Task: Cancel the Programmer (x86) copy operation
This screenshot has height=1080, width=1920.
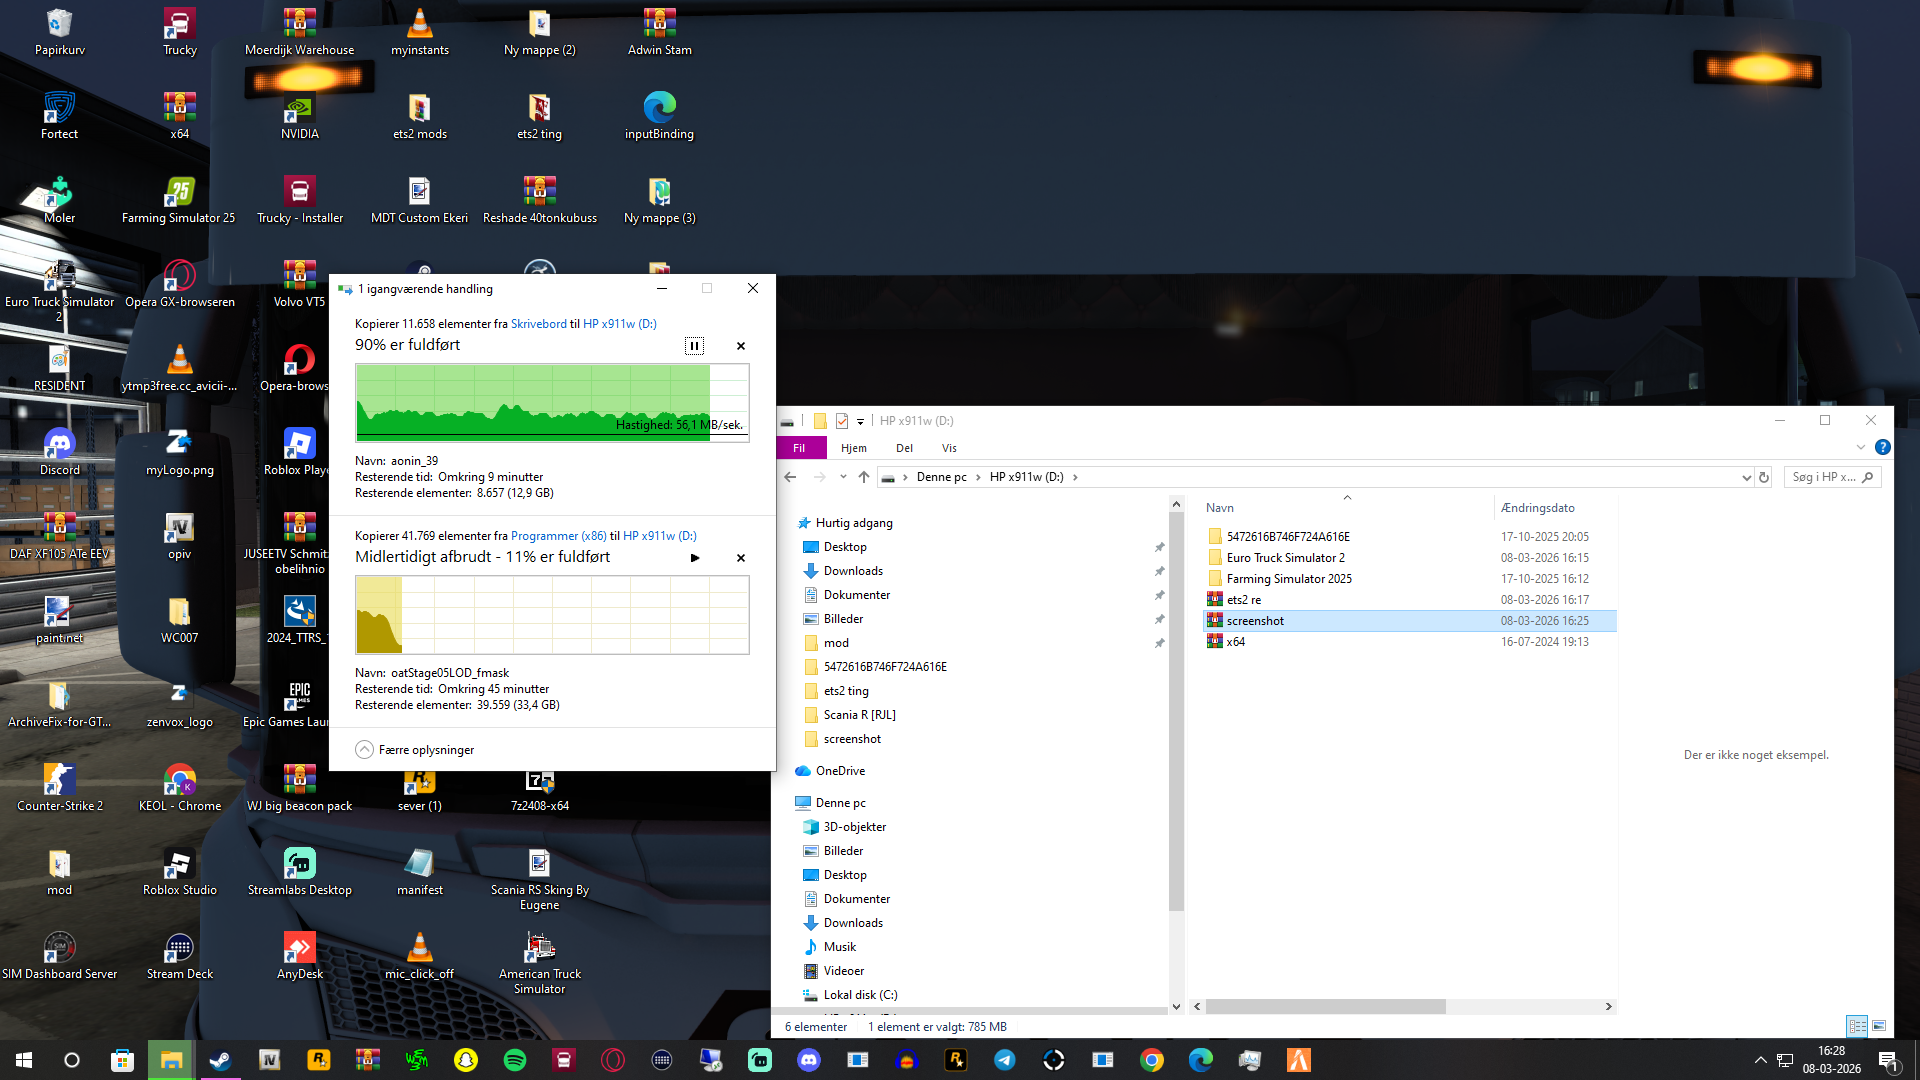Action: click(x=741, y=558)
